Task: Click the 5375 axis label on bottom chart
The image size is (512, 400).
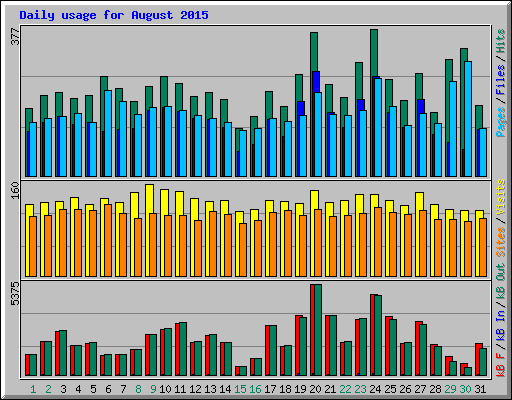Action: pyautogui.click(x=15, y=294)
